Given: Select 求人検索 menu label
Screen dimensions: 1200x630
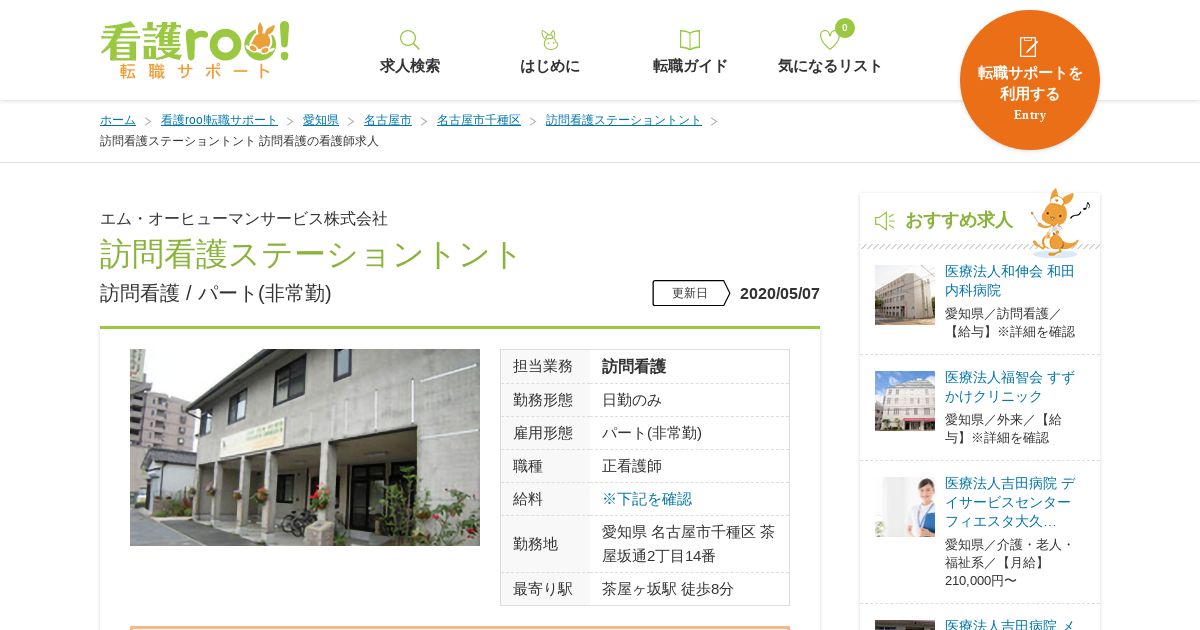Looking at the screenshot, I should [410, 66].
